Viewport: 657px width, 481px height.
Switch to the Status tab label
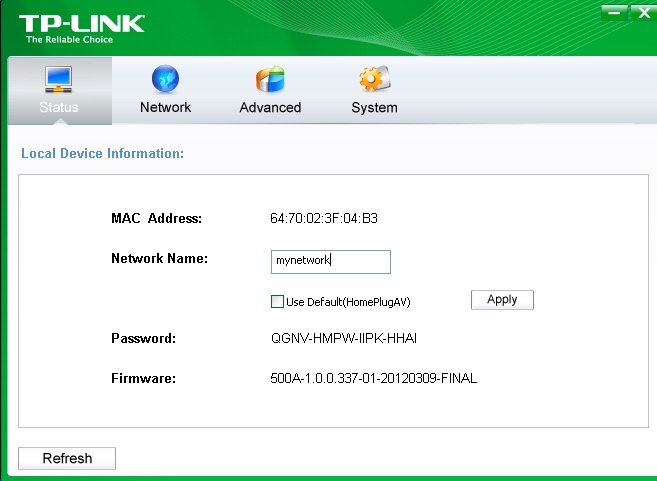tap(59, 107)
